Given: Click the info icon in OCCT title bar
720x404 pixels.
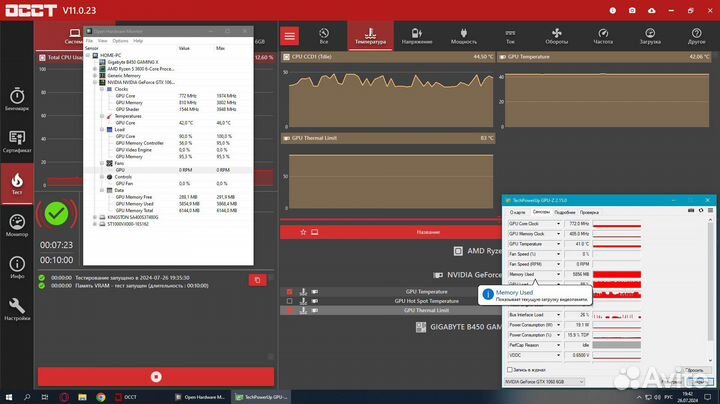Looking at the screenshot, I should click(x=613, y=10).
